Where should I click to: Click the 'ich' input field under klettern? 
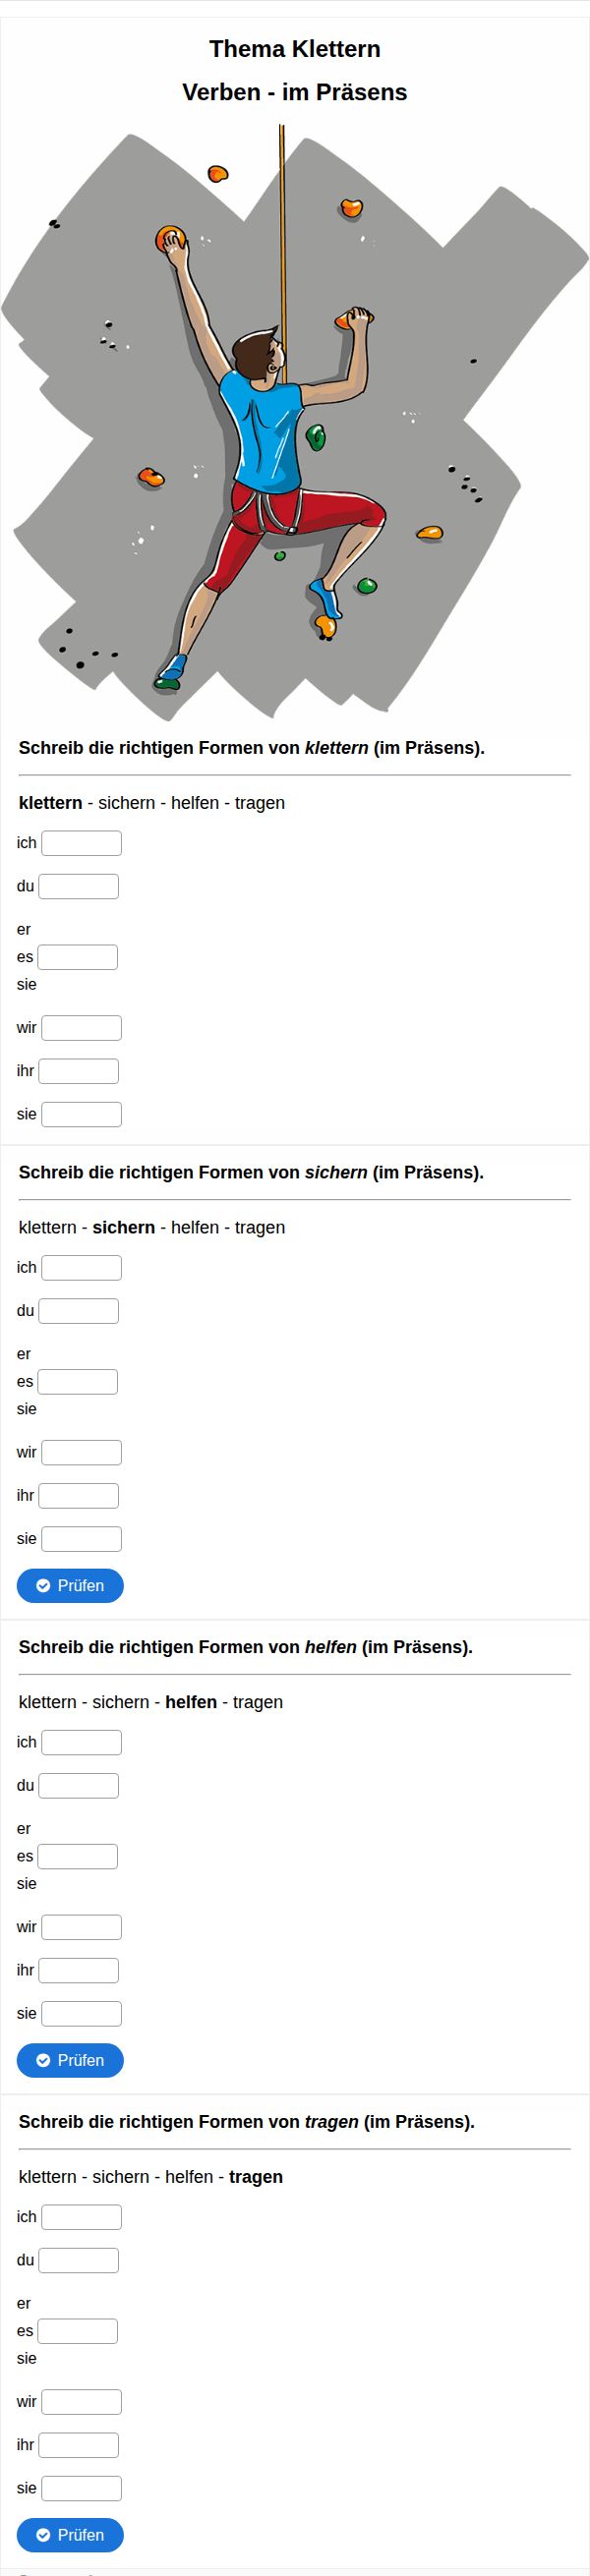pos(81,843)
